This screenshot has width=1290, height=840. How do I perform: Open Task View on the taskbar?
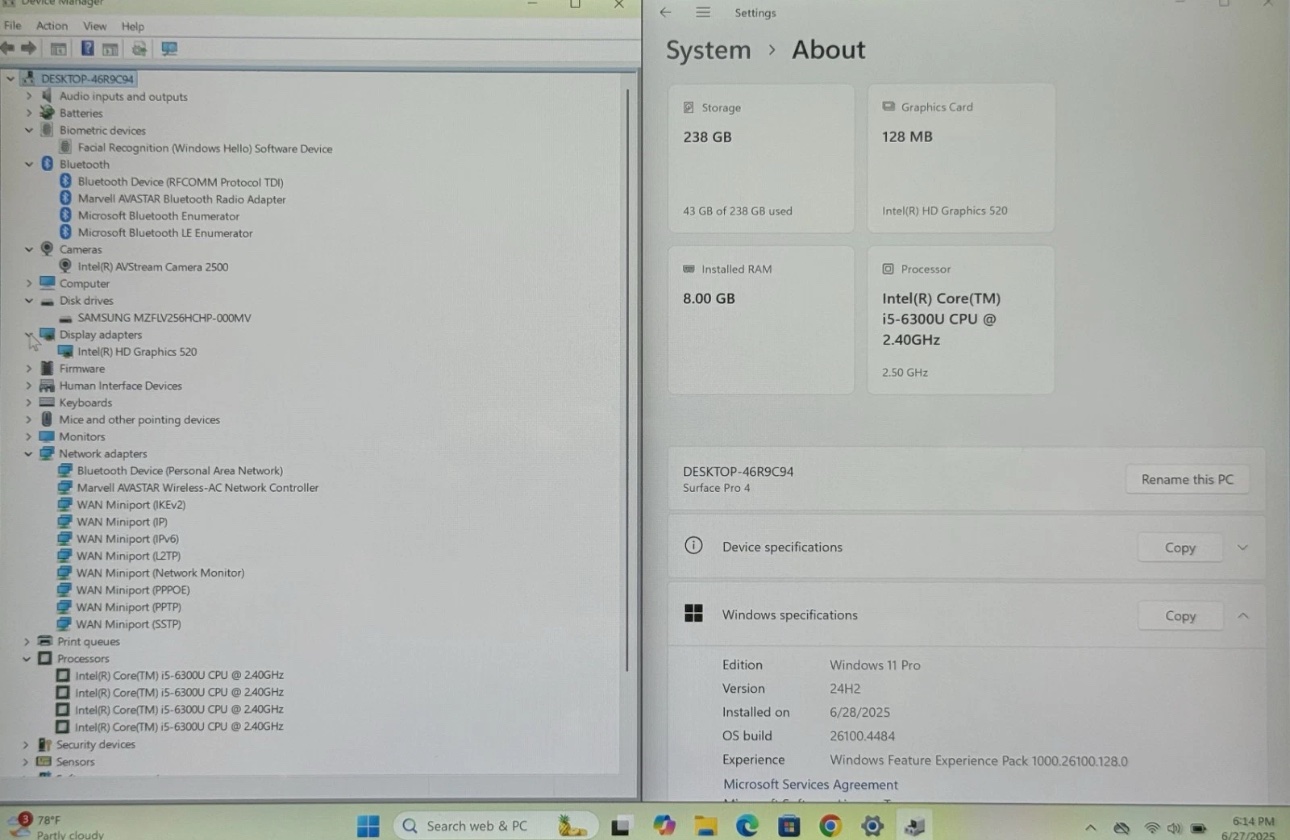(621, 826)
